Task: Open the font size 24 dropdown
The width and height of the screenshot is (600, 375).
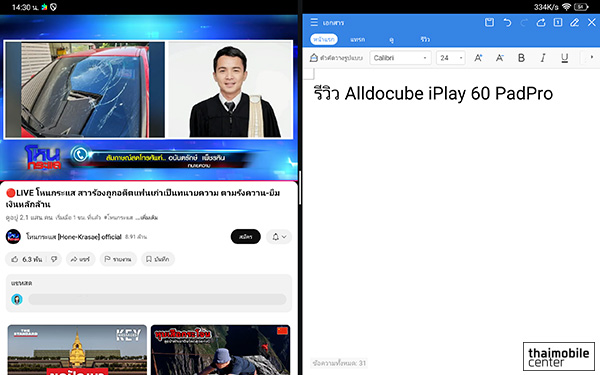Action: click(x=451, y=58)
